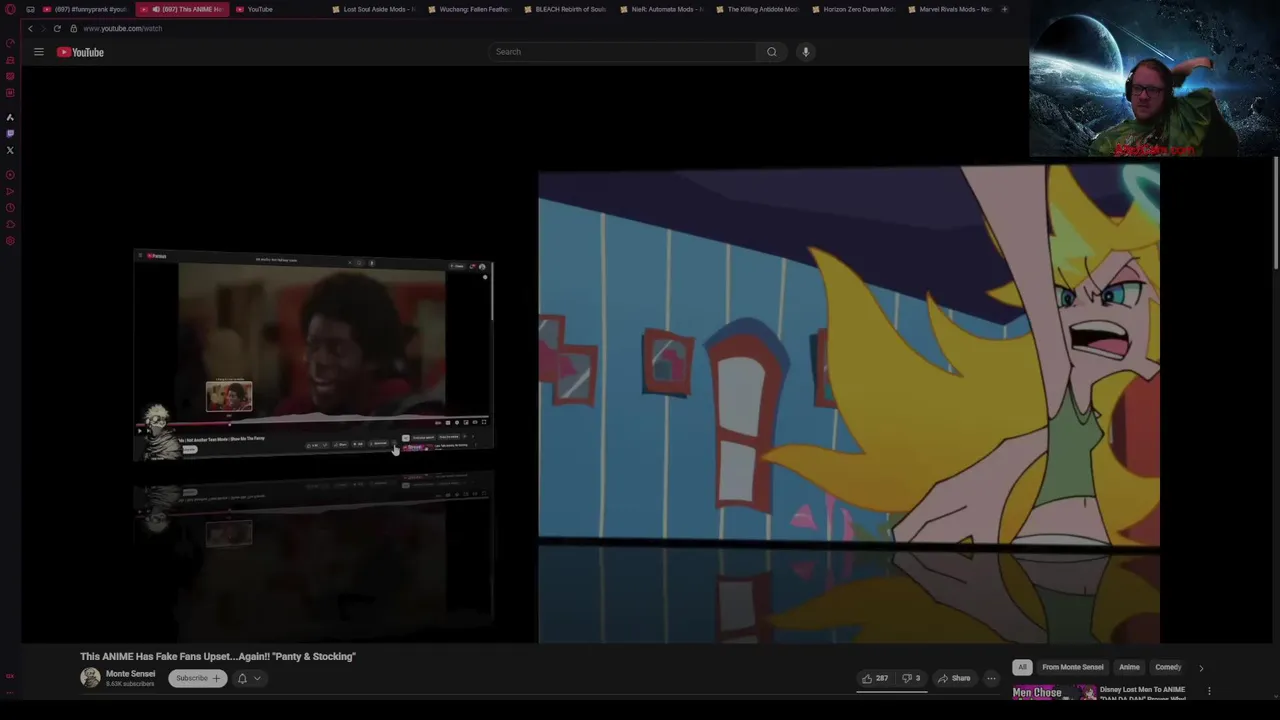Subscribe to Monte Sensei channel

pos(197,678)
